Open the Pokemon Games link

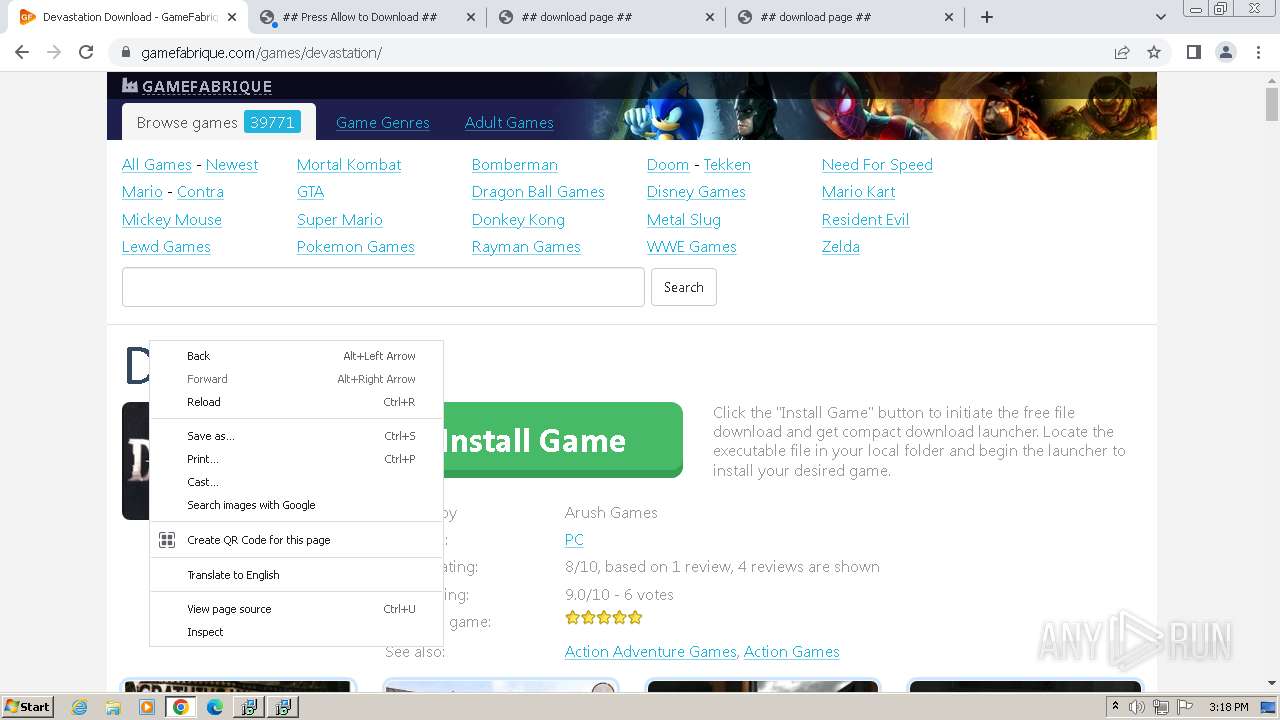coord(356,247)
